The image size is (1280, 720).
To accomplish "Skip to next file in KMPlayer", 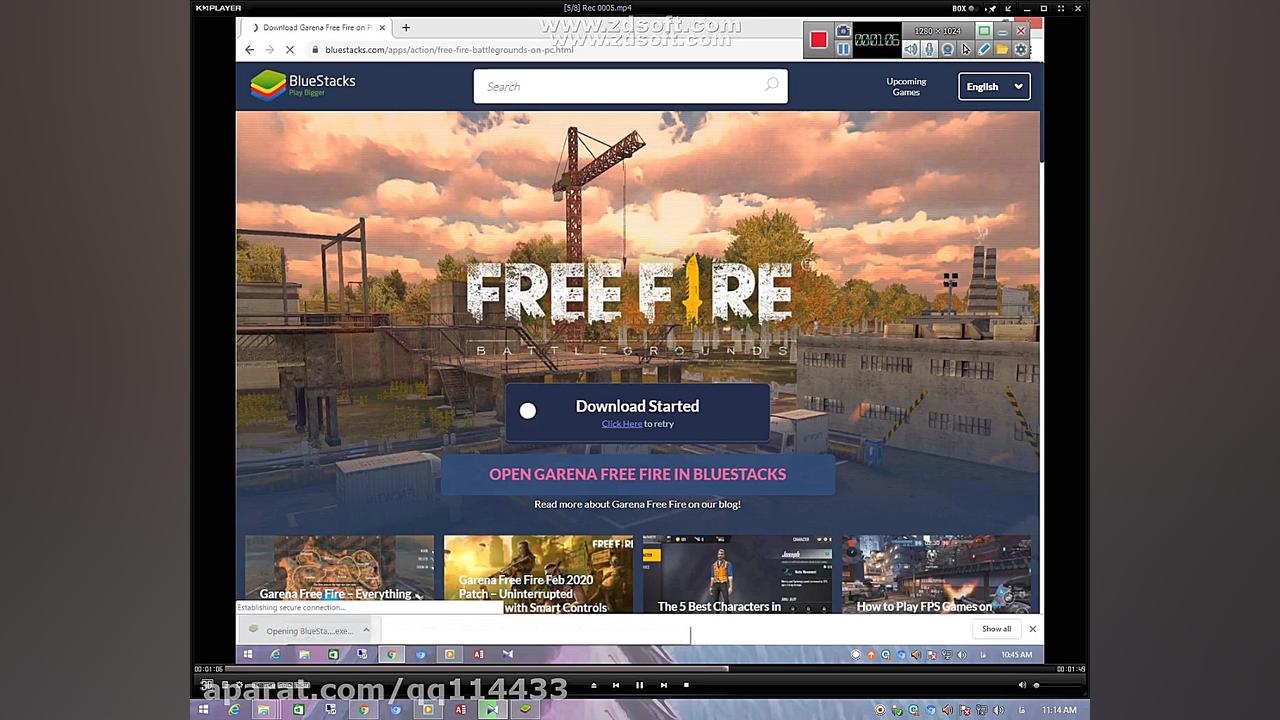I will pos(663,685).
